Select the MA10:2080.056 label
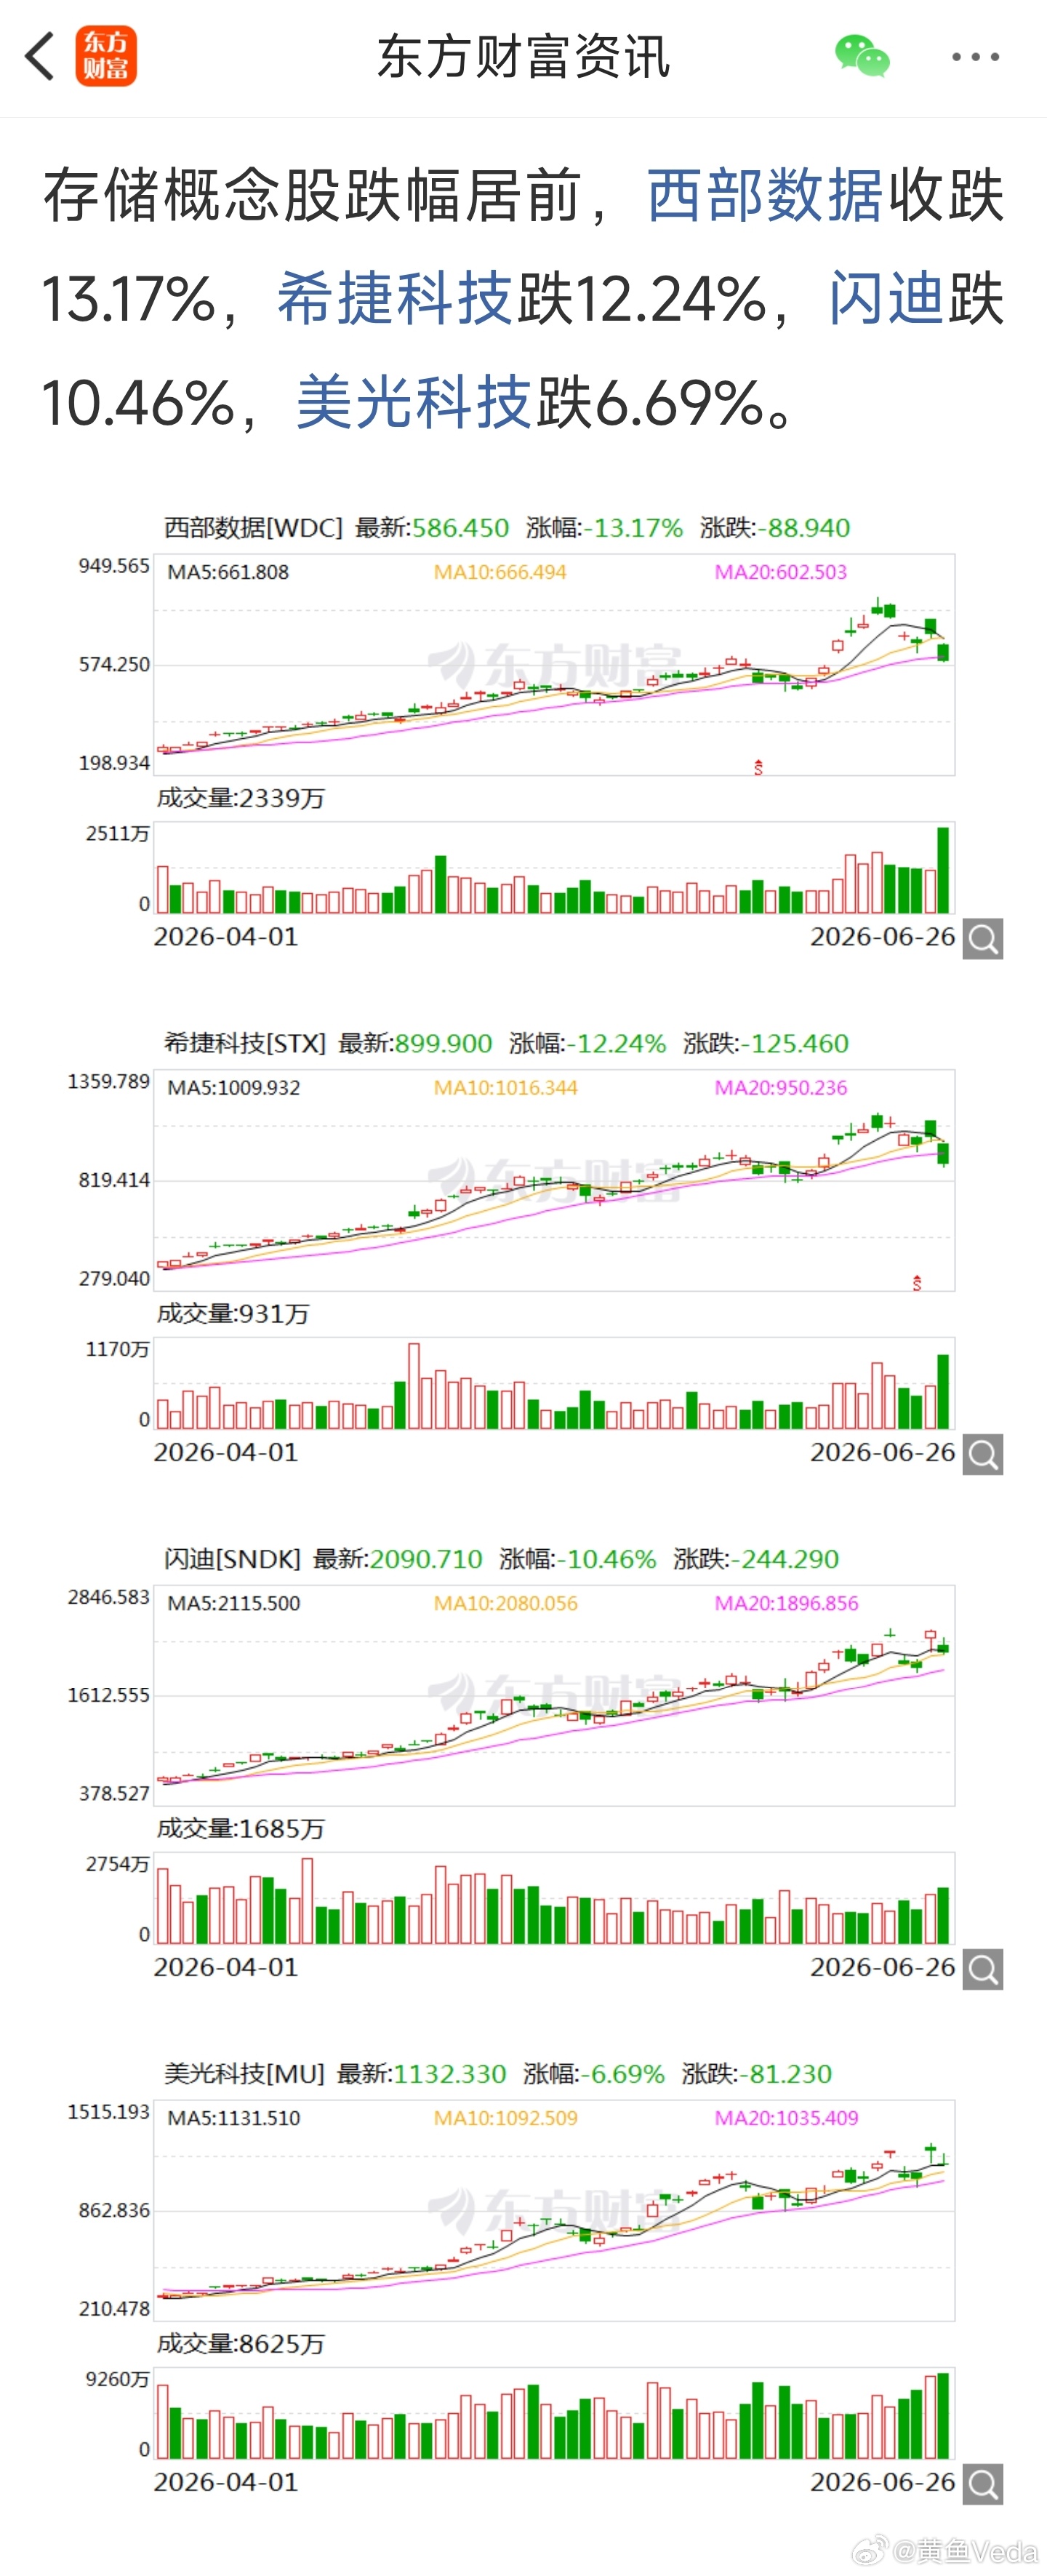 [506, 1603]
